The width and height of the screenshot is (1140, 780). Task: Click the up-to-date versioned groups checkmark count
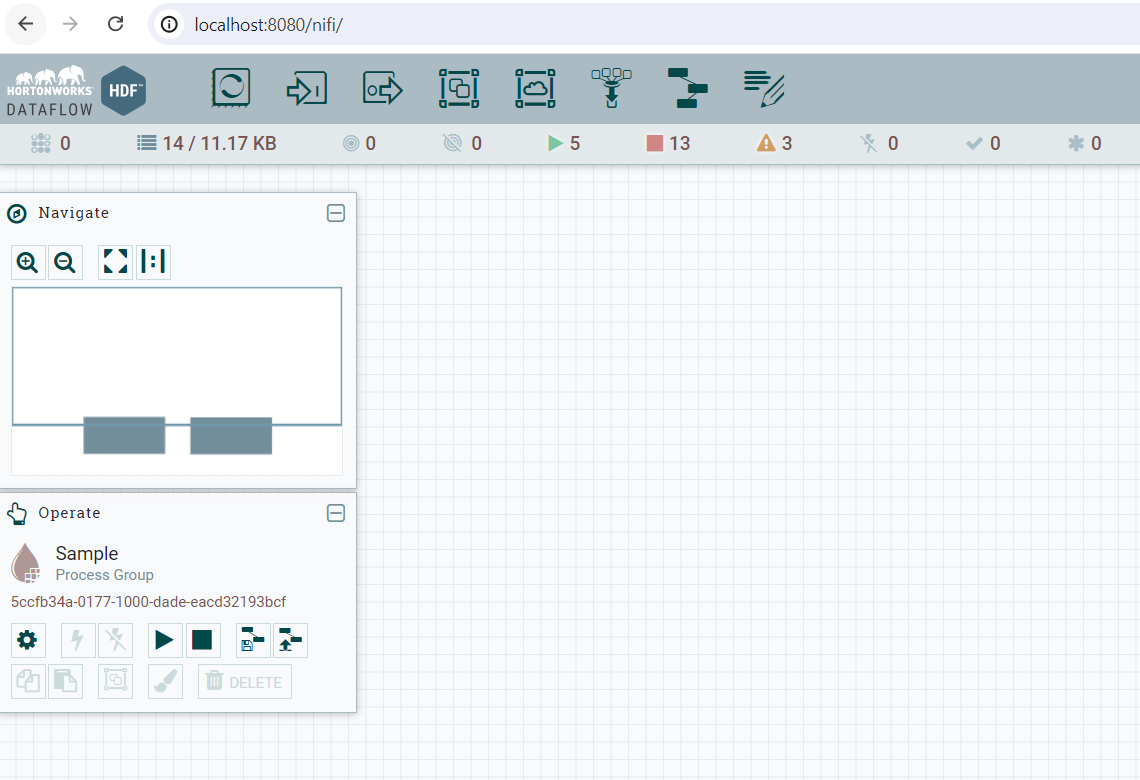pyautogui.click(x=983, y=143)
